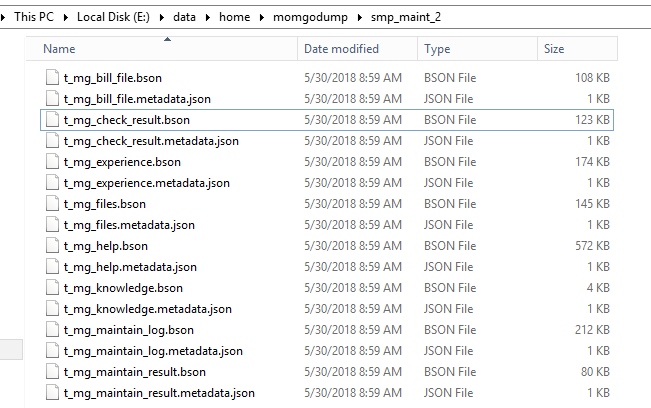The image size is (651, 408).
Task: Click the t_mg_maintain_result.bson file icon
Action: 52,372
